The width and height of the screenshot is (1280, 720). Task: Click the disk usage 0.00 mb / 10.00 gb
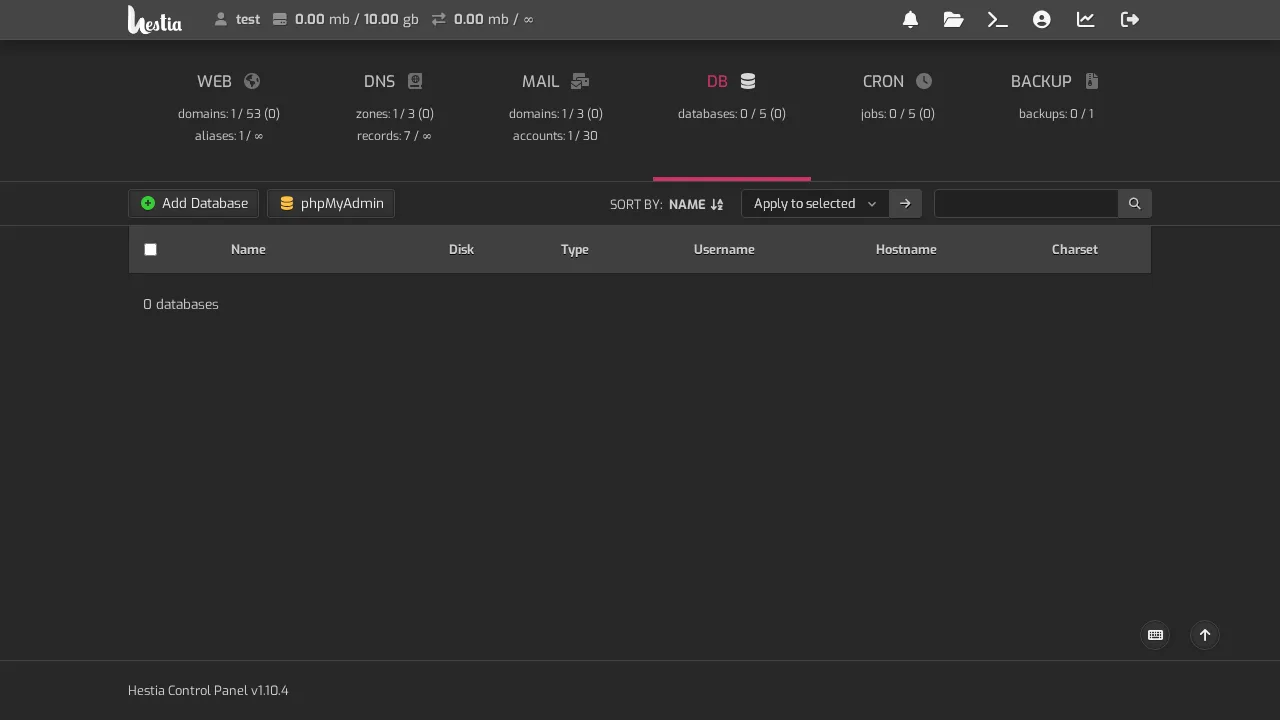[x=346, y=19]
